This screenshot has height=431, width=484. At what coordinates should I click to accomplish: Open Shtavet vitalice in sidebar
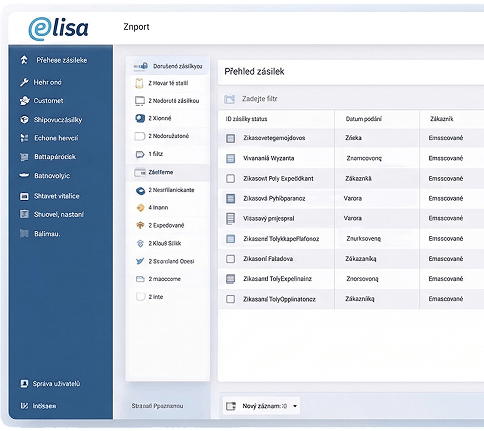tap(57, 196)
